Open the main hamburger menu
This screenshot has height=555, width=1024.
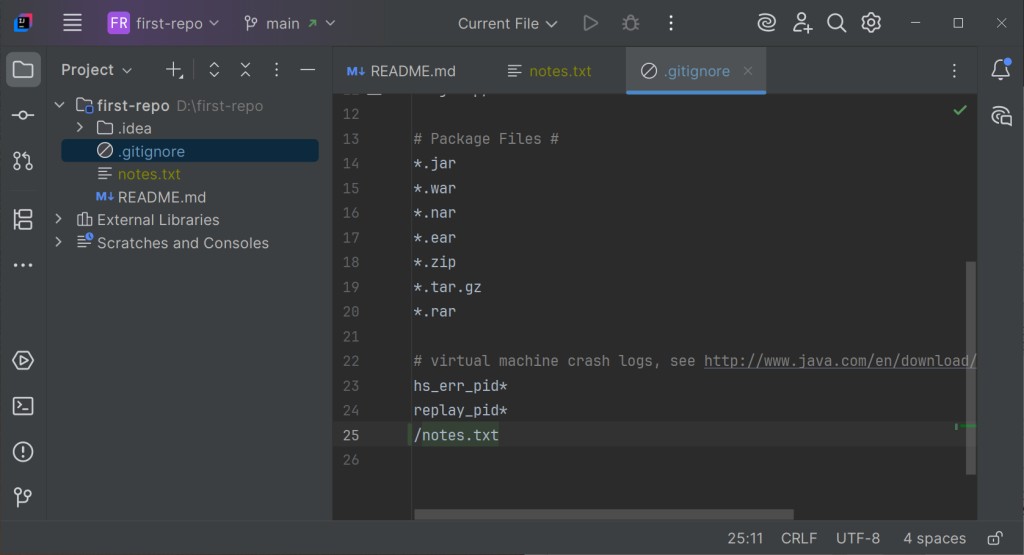72,23
